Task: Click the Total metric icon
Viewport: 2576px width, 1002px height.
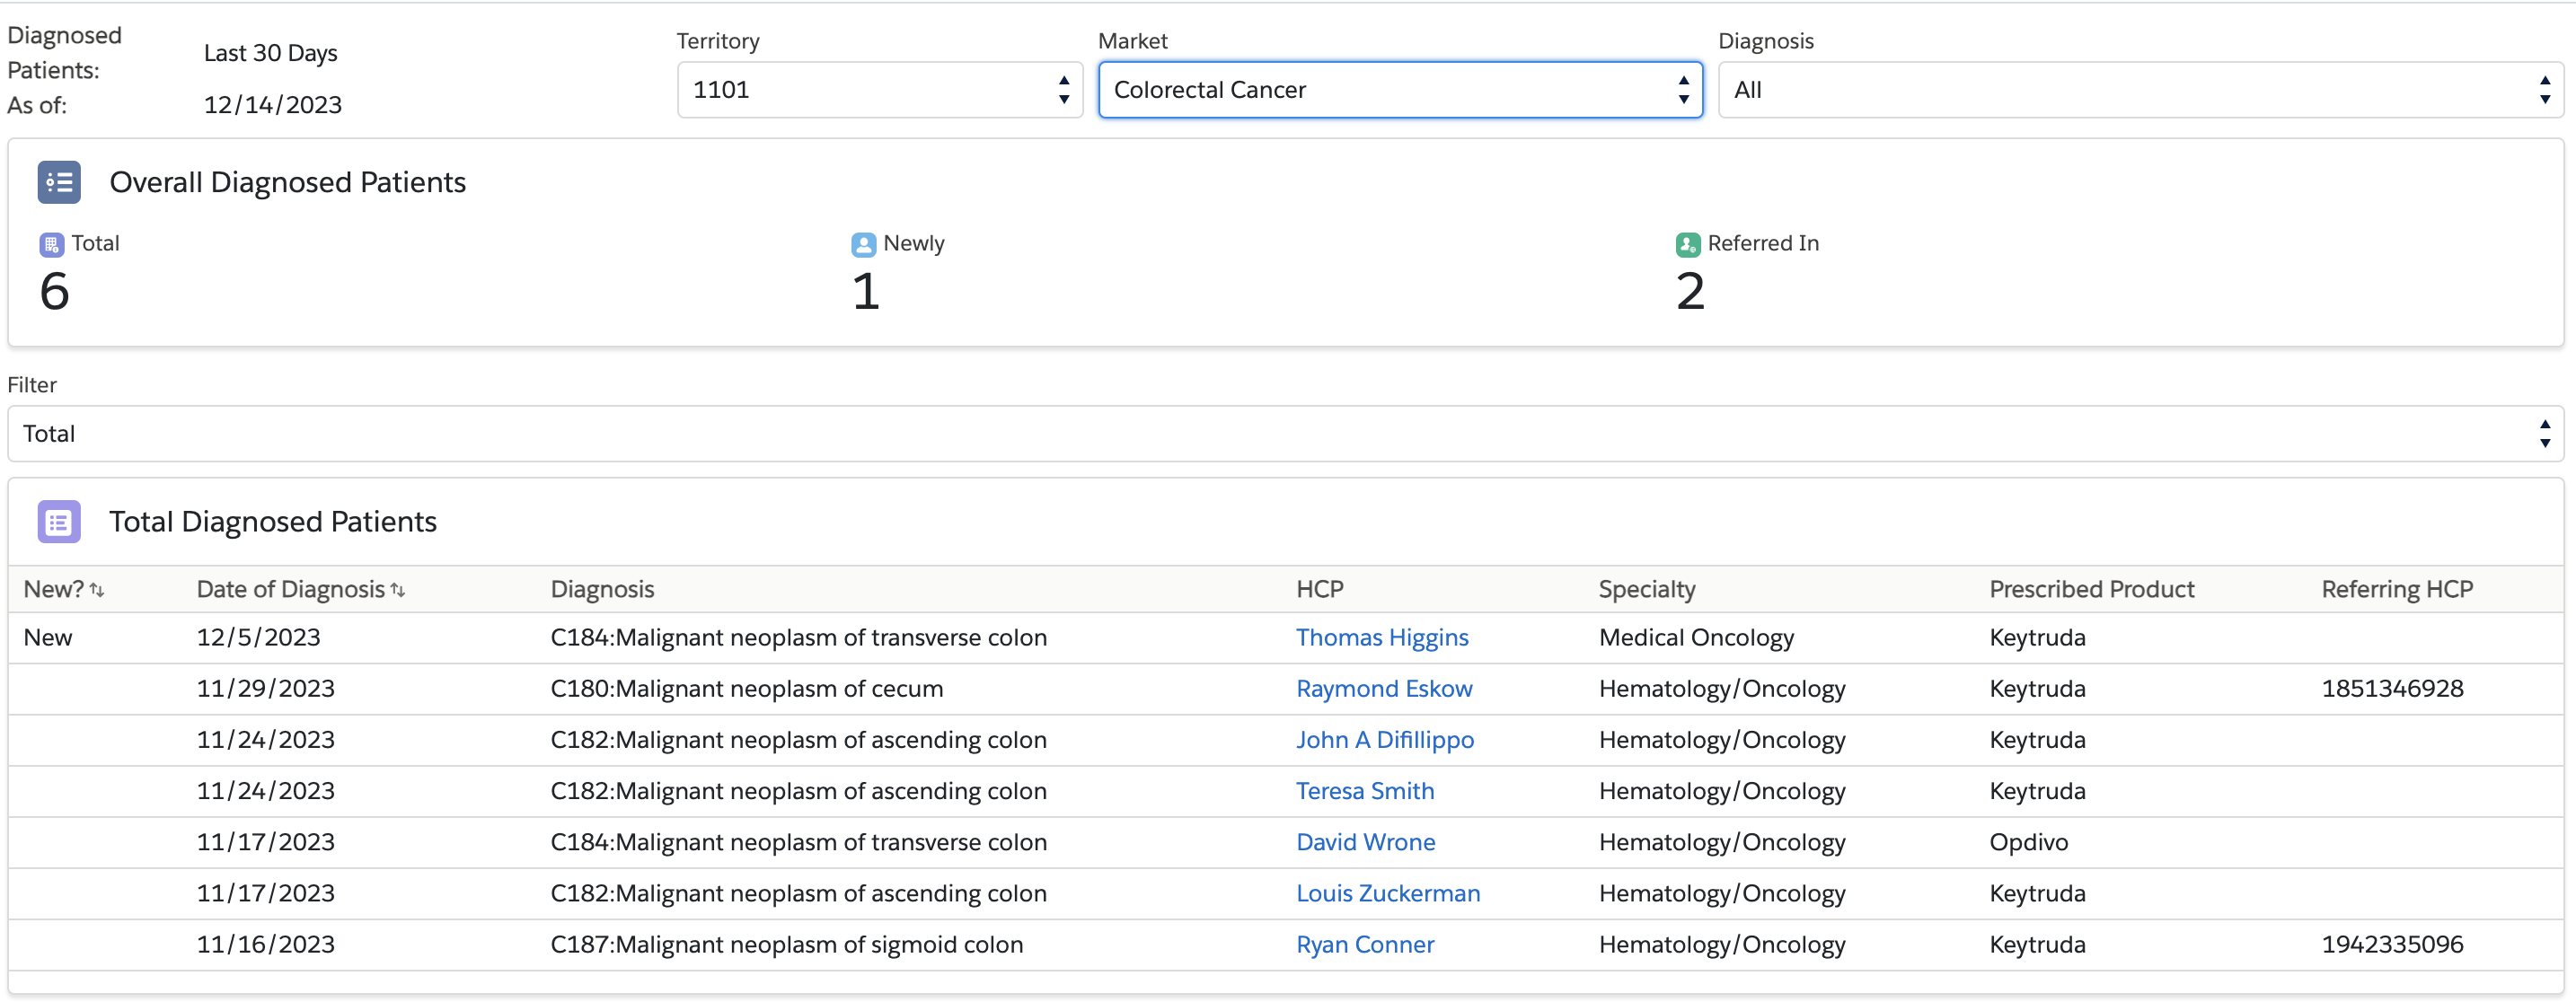Action: click(51, 244)
